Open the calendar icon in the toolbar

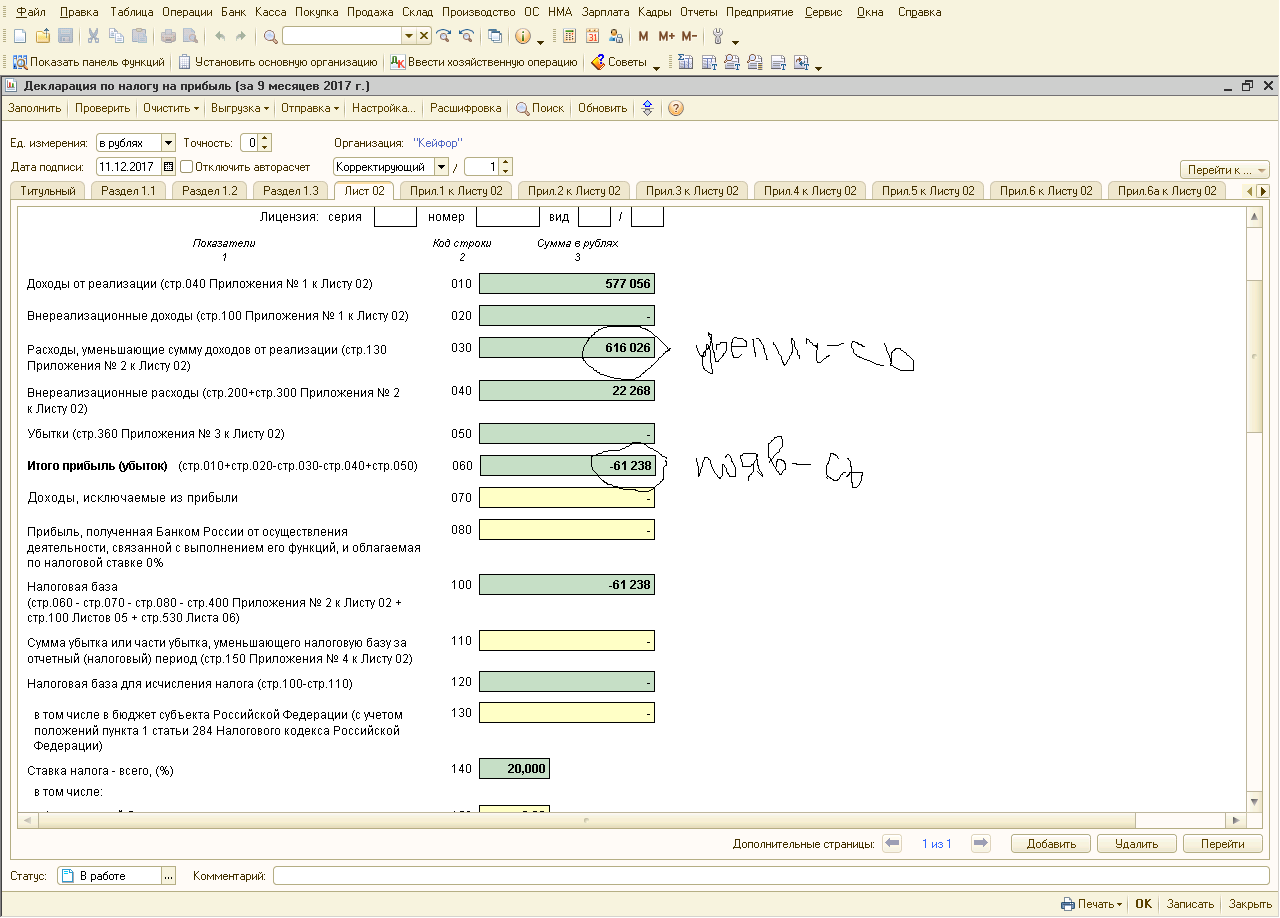(x=592, y=36)
